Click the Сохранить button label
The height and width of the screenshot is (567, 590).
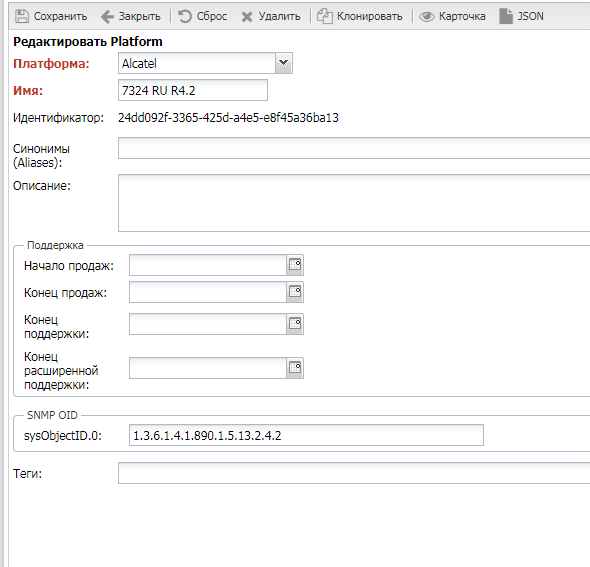[x=60, y=16]
